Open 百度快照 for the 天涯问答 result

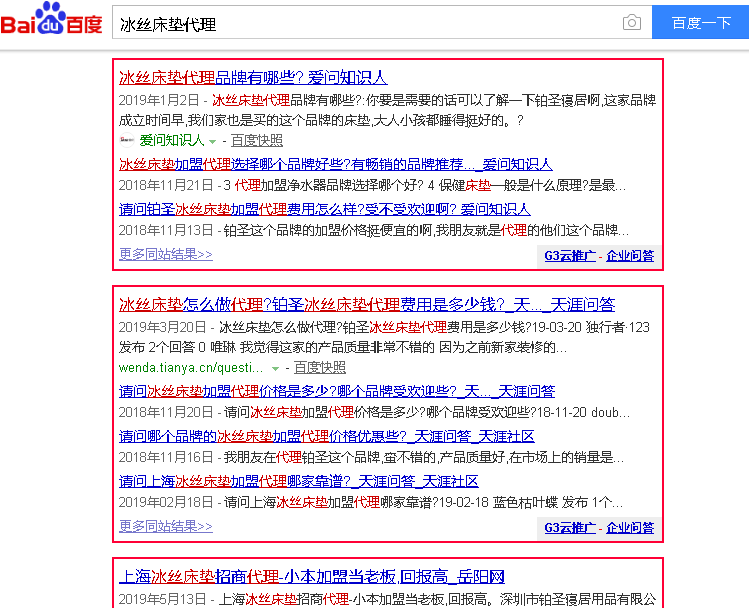point(320,367)
